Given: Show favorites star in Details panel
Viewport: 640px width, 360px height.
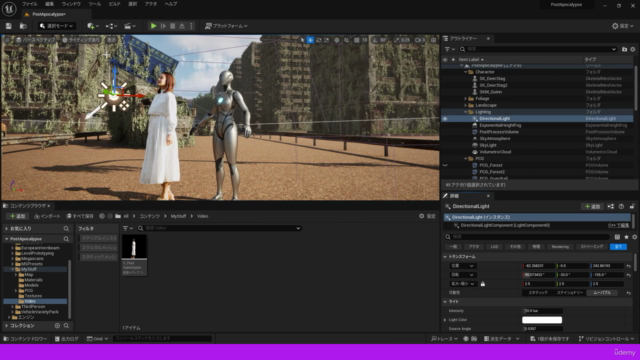Looking at the screenshot, I should [x=626, y=237].
